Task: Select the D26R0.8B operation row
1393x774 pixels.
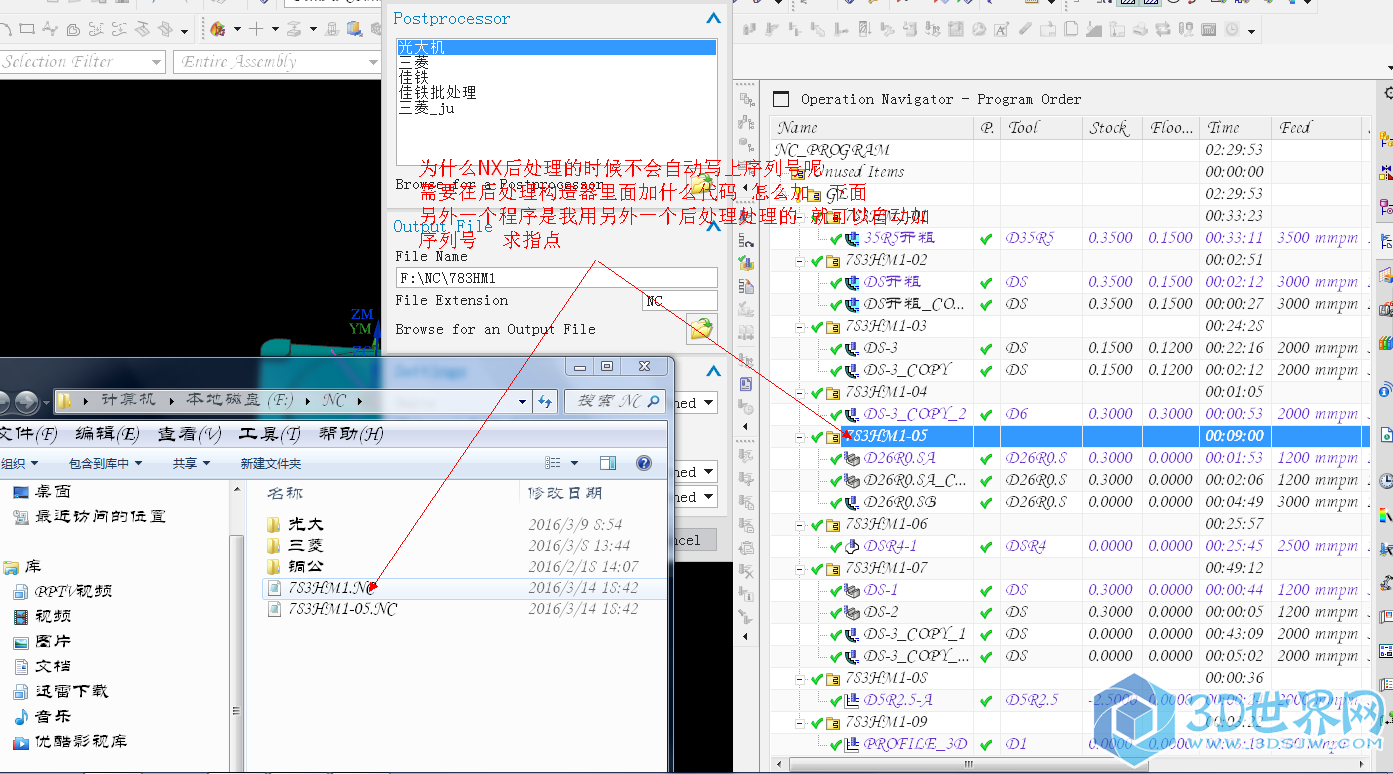Action: pyautogui.click(x=1070, y=502)
